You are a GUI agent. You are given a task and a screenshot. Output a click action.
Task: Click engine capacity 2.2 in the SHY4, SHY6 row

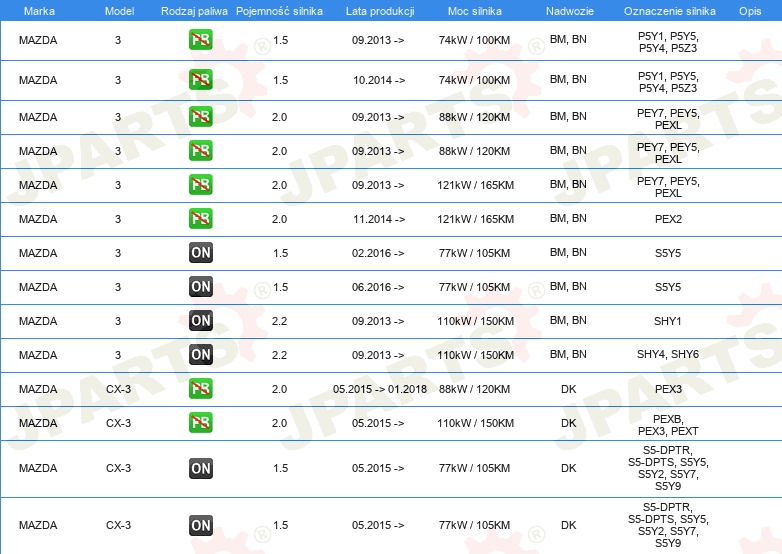(279, 355)
